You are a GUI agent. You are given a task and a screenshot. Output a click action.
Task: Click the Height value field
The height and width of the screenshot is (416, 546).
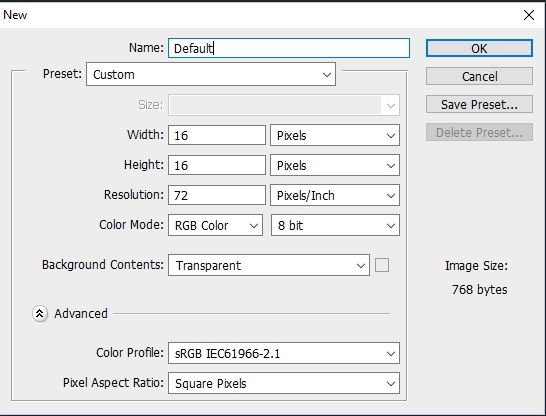point(217,165)
